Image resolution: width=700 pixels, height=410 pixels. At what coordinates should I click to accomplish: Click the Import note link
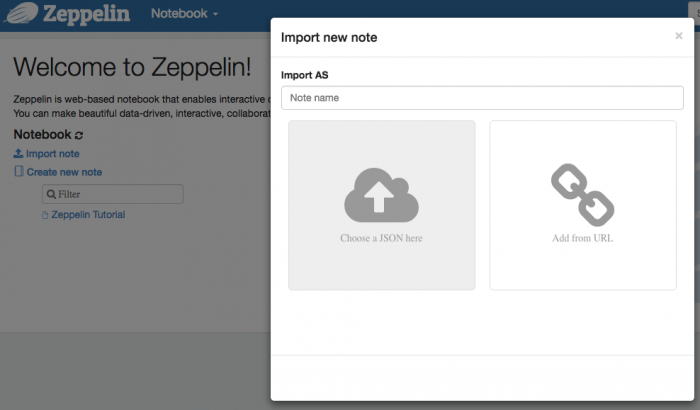pos(53,154)
